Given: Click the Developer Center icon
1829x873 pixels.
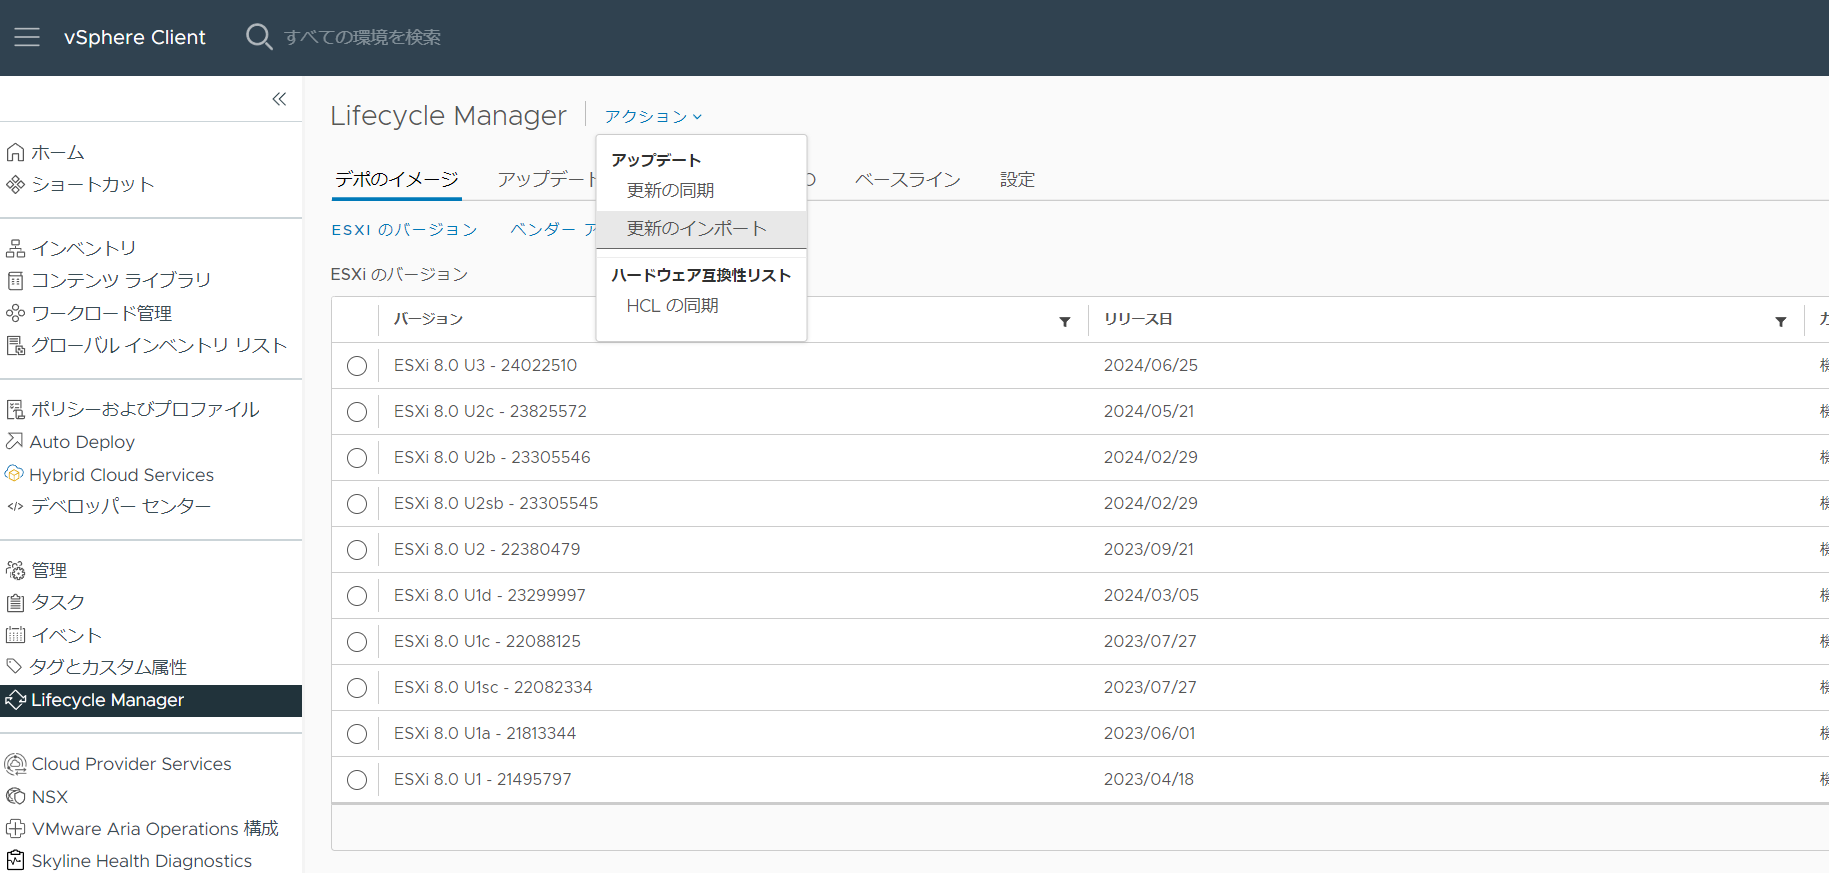Looking at the screenshot, I should [15, 506].
